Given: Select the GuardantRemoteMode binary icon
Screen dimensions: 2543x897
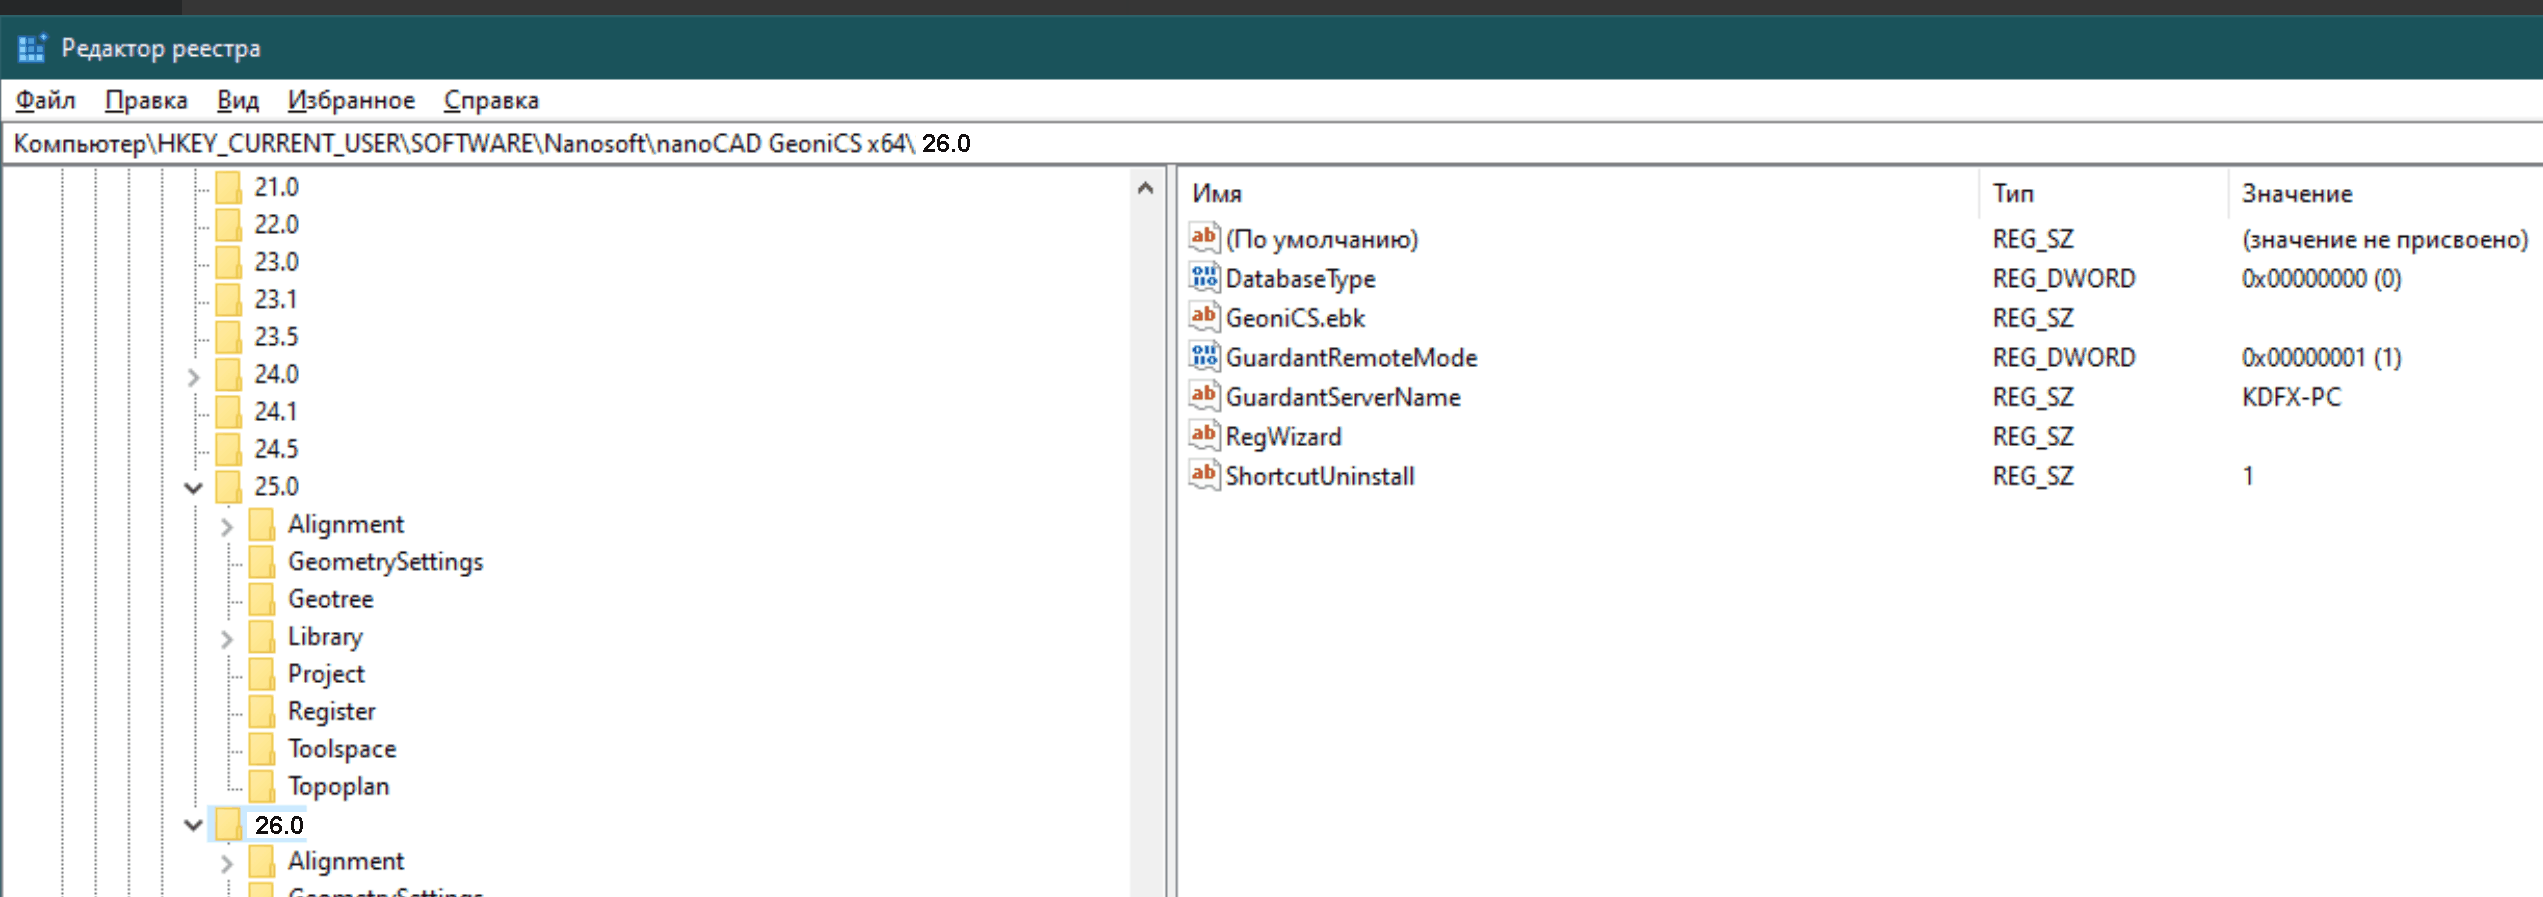Looking at the screenshot, I should [1204, 357].
